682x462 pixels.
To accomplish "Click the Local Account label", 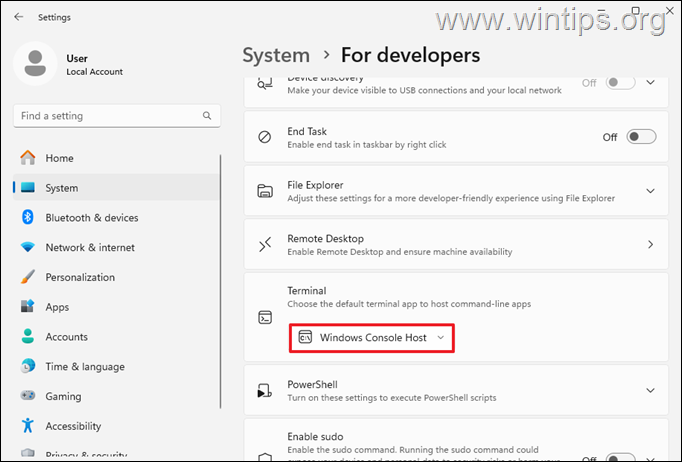I will coord(94,71).
